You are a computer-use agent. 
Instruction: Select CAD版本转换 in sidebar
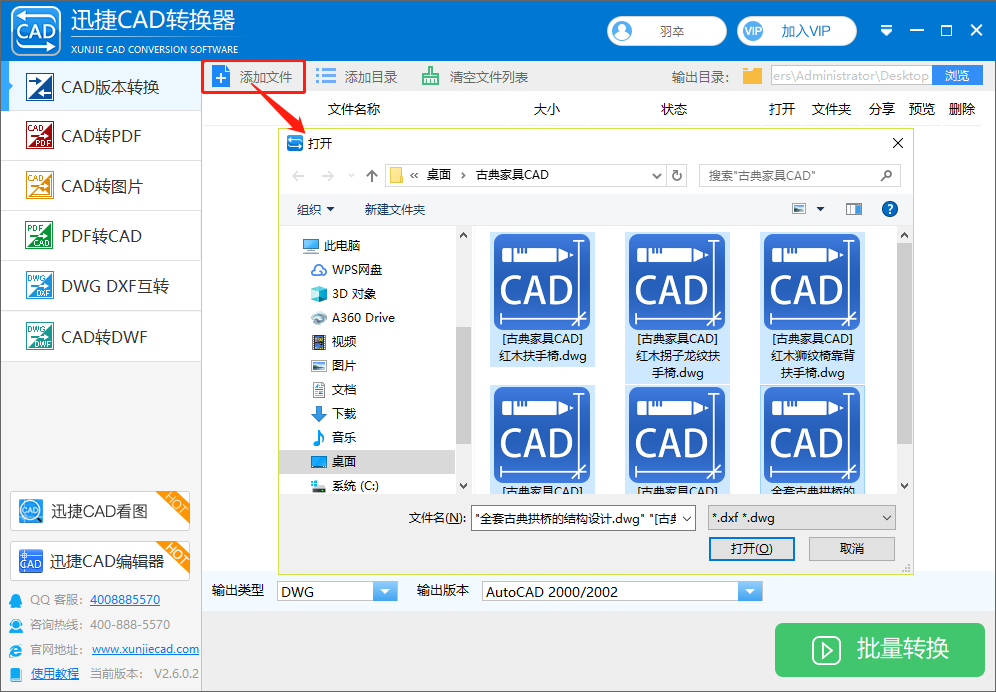click(x=102, y=86)
